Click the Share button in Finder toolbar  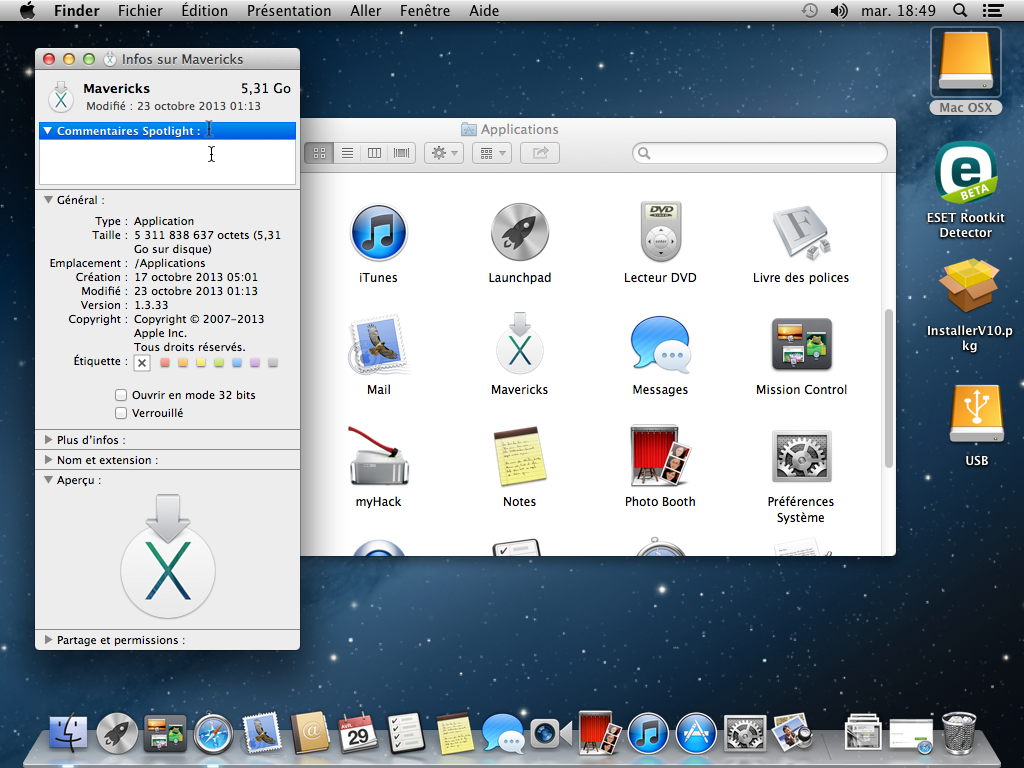point(540,153)
